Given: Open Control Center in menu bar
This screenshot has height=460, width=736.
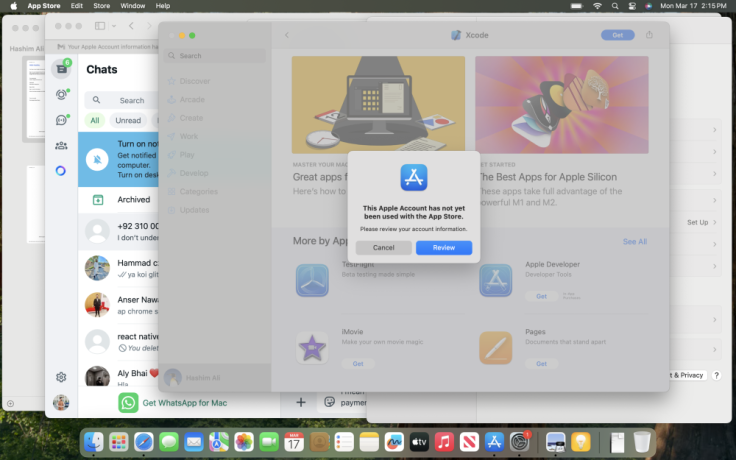Looking at the screenshot, I should click(632, 6).
